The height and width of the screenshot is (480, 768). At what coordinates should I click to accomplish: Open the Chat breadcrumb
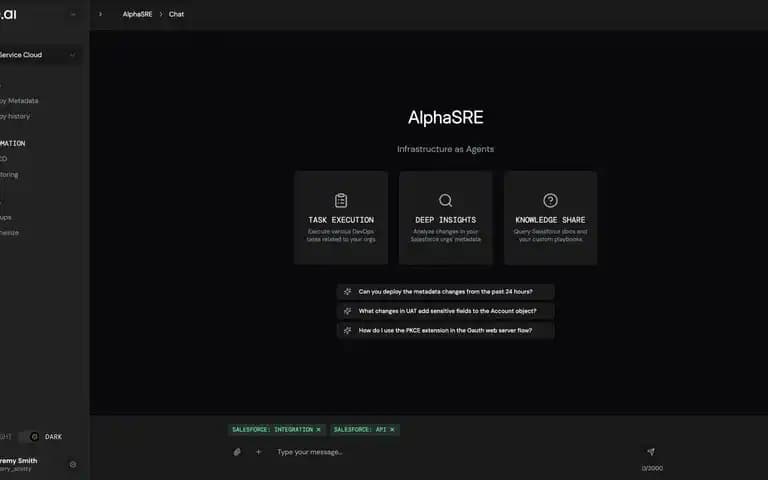(176, 14)
